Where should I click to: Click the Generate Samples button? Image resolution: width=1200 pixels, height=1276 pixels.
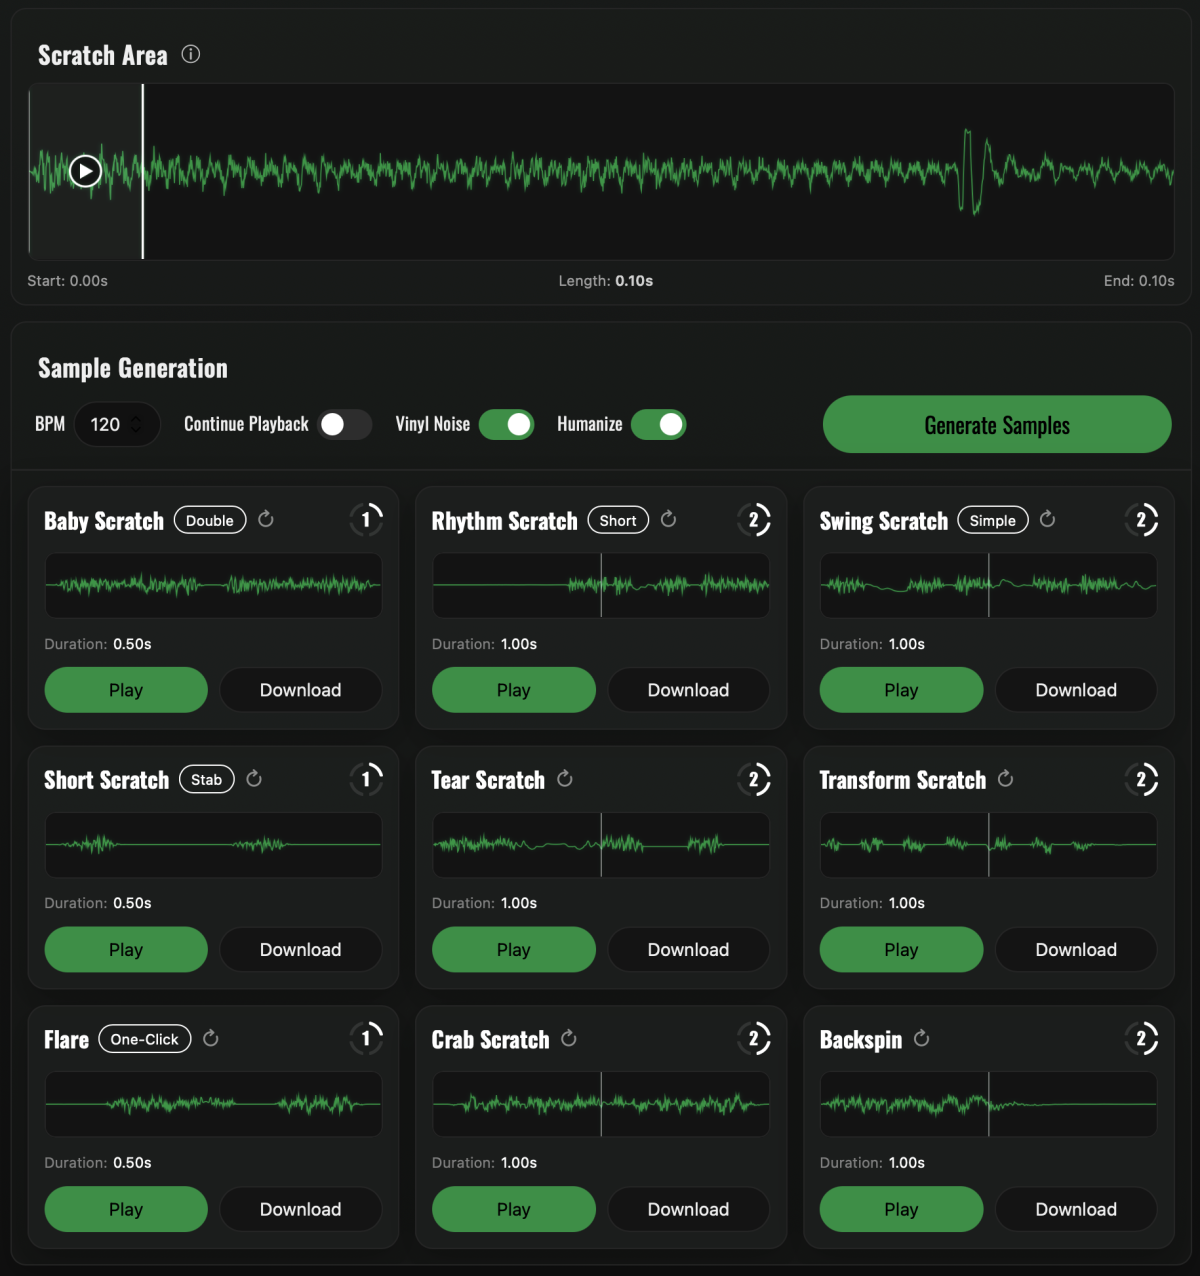(x=997, y=425)
